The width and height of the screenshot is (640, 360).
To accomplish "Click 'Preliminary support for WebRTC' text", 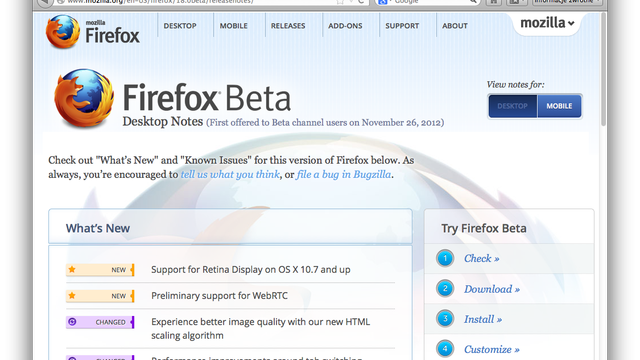I will pyautogui.click(x=219, y=296).
